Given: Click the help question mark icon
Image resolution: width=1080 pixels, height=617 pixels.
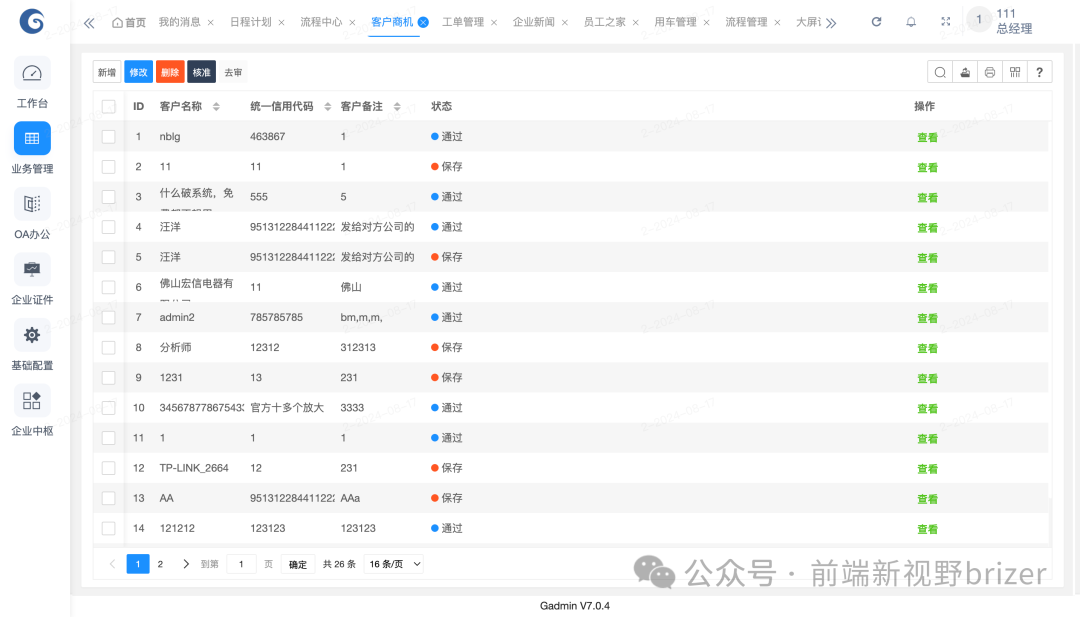Looking at the screenshot, I should pyautogui.click(x=1038, y=71).
